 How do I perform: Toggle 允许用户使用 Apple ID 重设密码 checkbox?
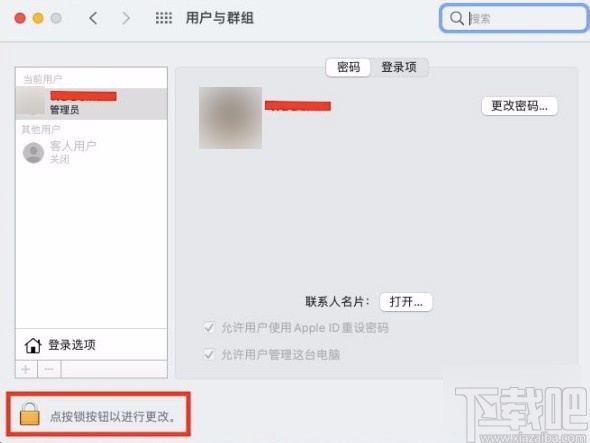click(x=209, y=327)
